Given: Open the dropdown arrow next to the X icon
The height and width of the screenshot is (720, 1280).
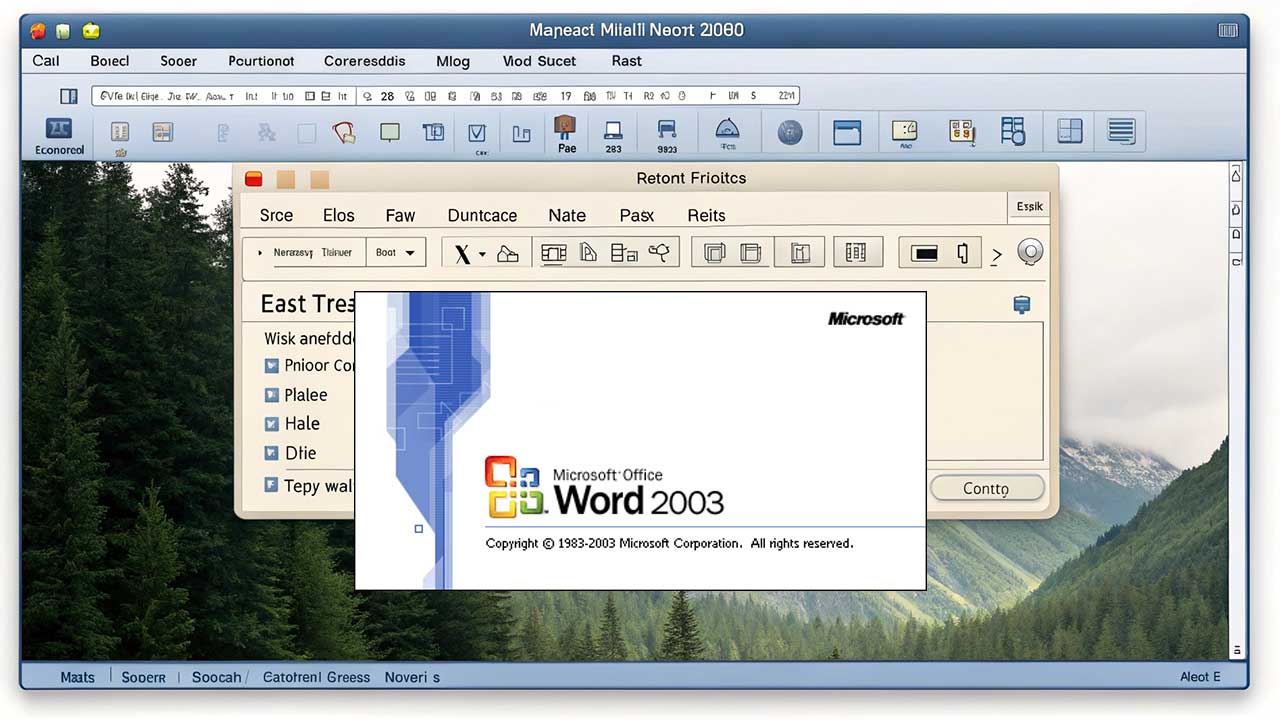Looking at the screenshot, I should pos(482,254).
